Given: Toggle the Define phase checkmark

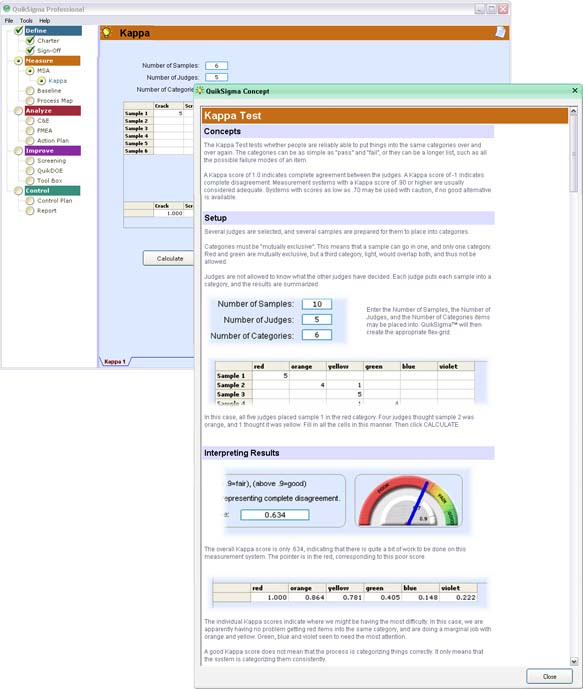Looking at the screenshot, I should (19, 30).
